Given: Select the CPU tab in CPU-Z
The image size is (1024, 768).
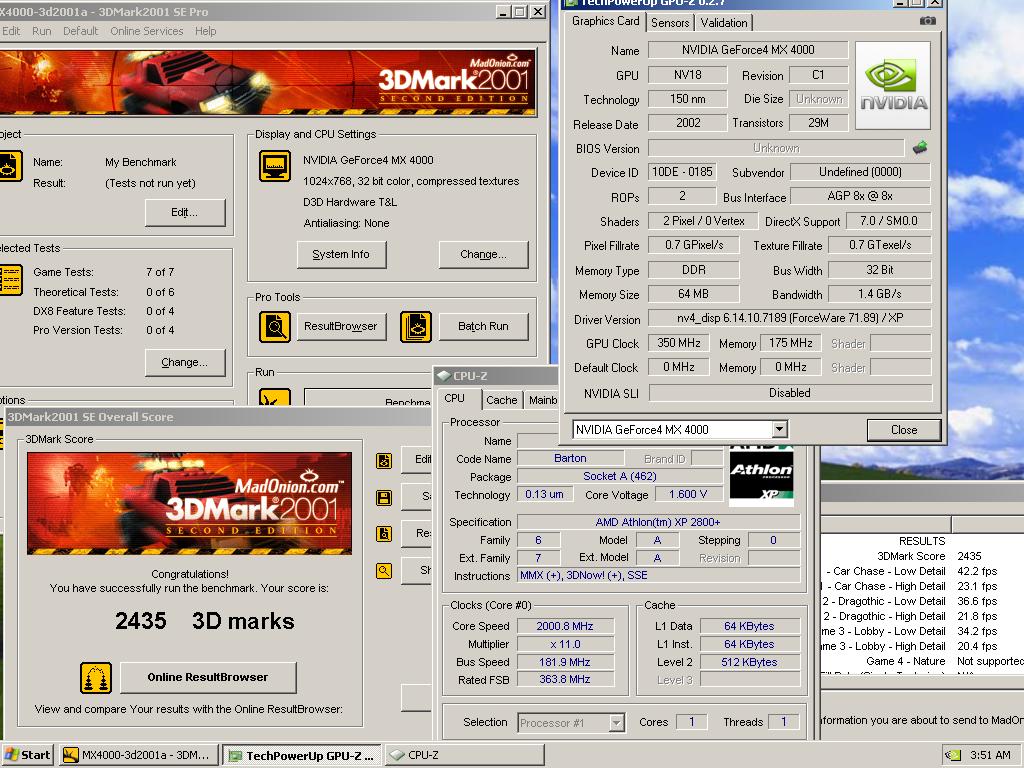Looking at the screenshot, I should pos(455,398).
